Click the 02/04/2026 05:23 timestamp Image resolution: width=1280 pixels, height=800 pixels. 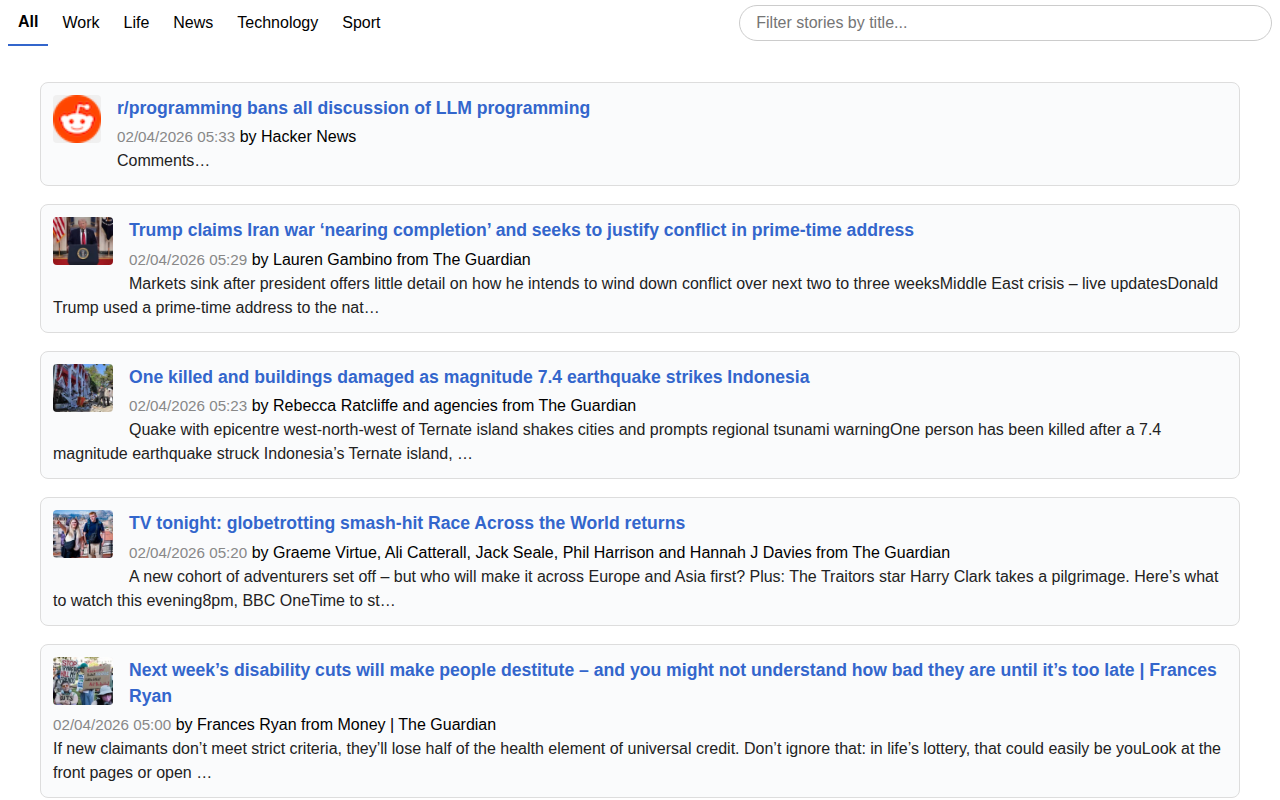(188, 406)
